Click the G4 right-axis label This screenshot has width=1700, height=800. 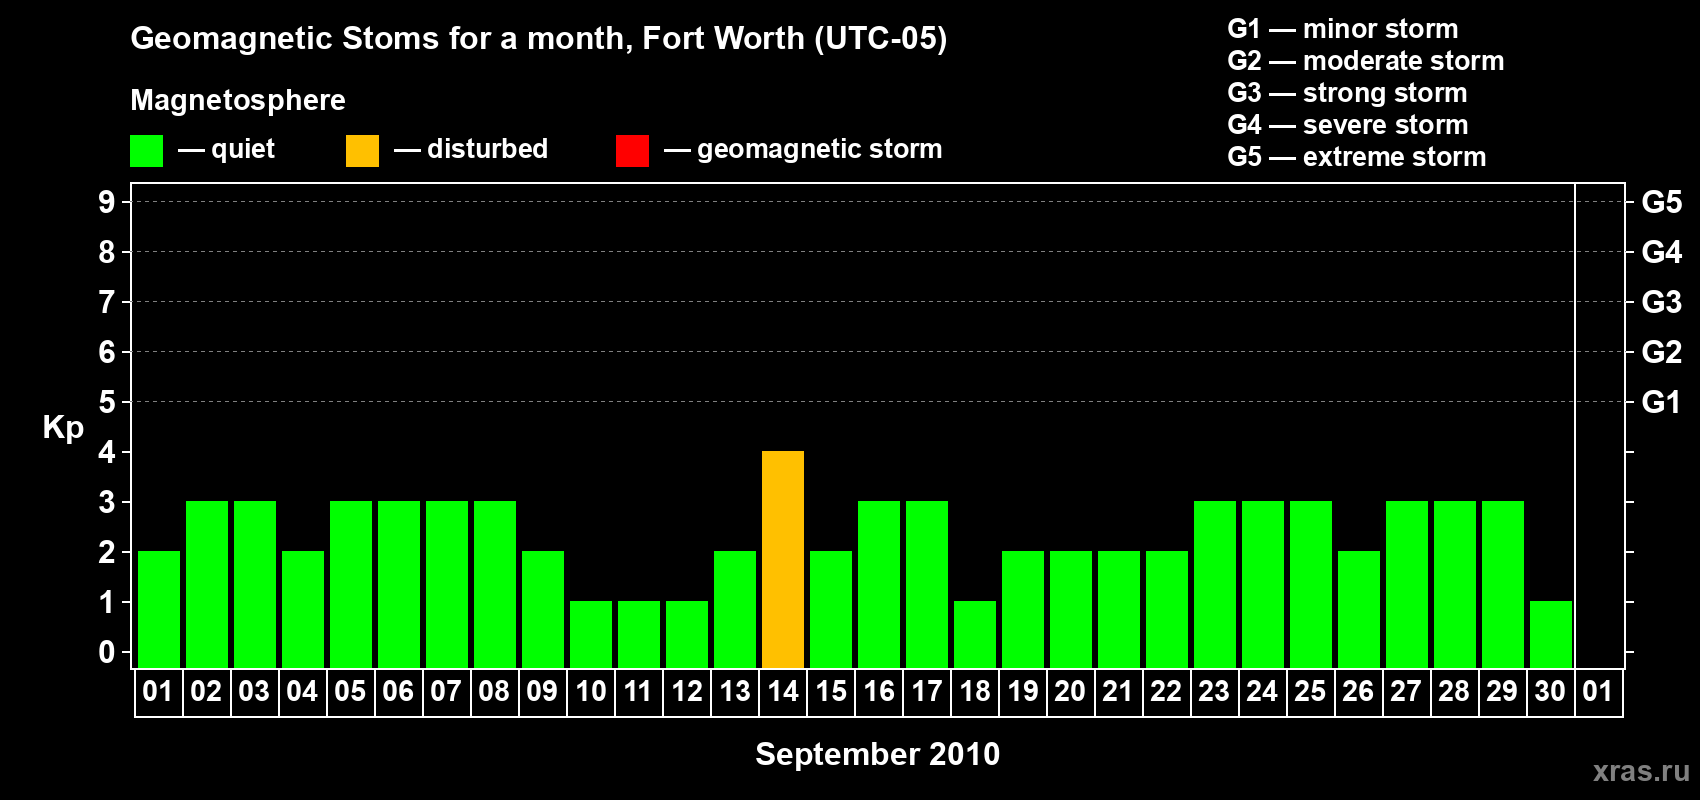click(1662, 252)
